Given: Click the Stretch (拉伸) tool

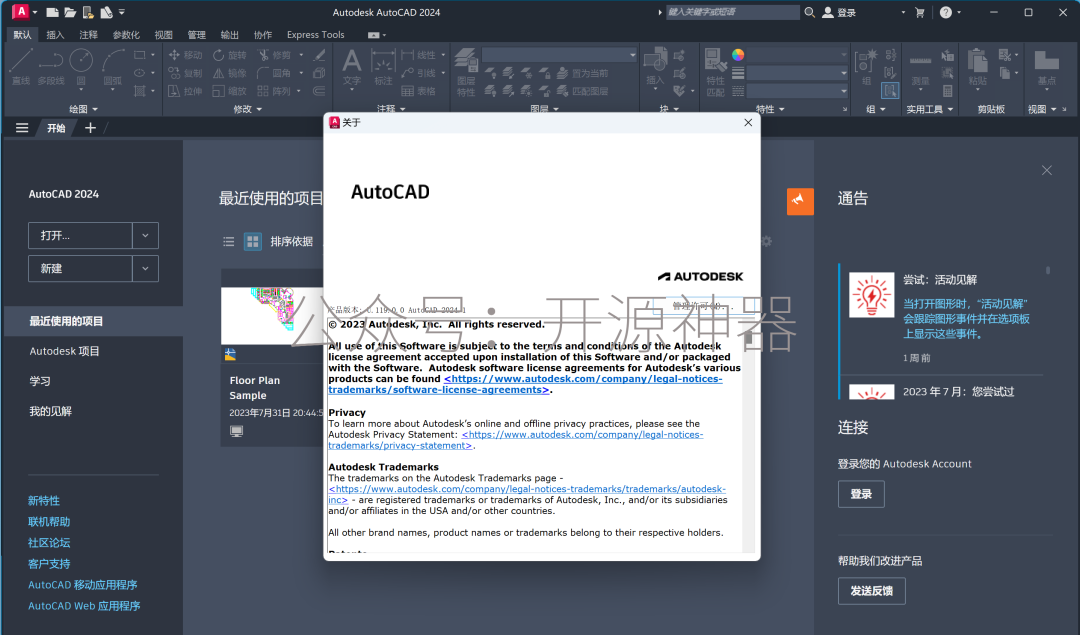Looking at the screenshot, I should [x=185, y=91].
